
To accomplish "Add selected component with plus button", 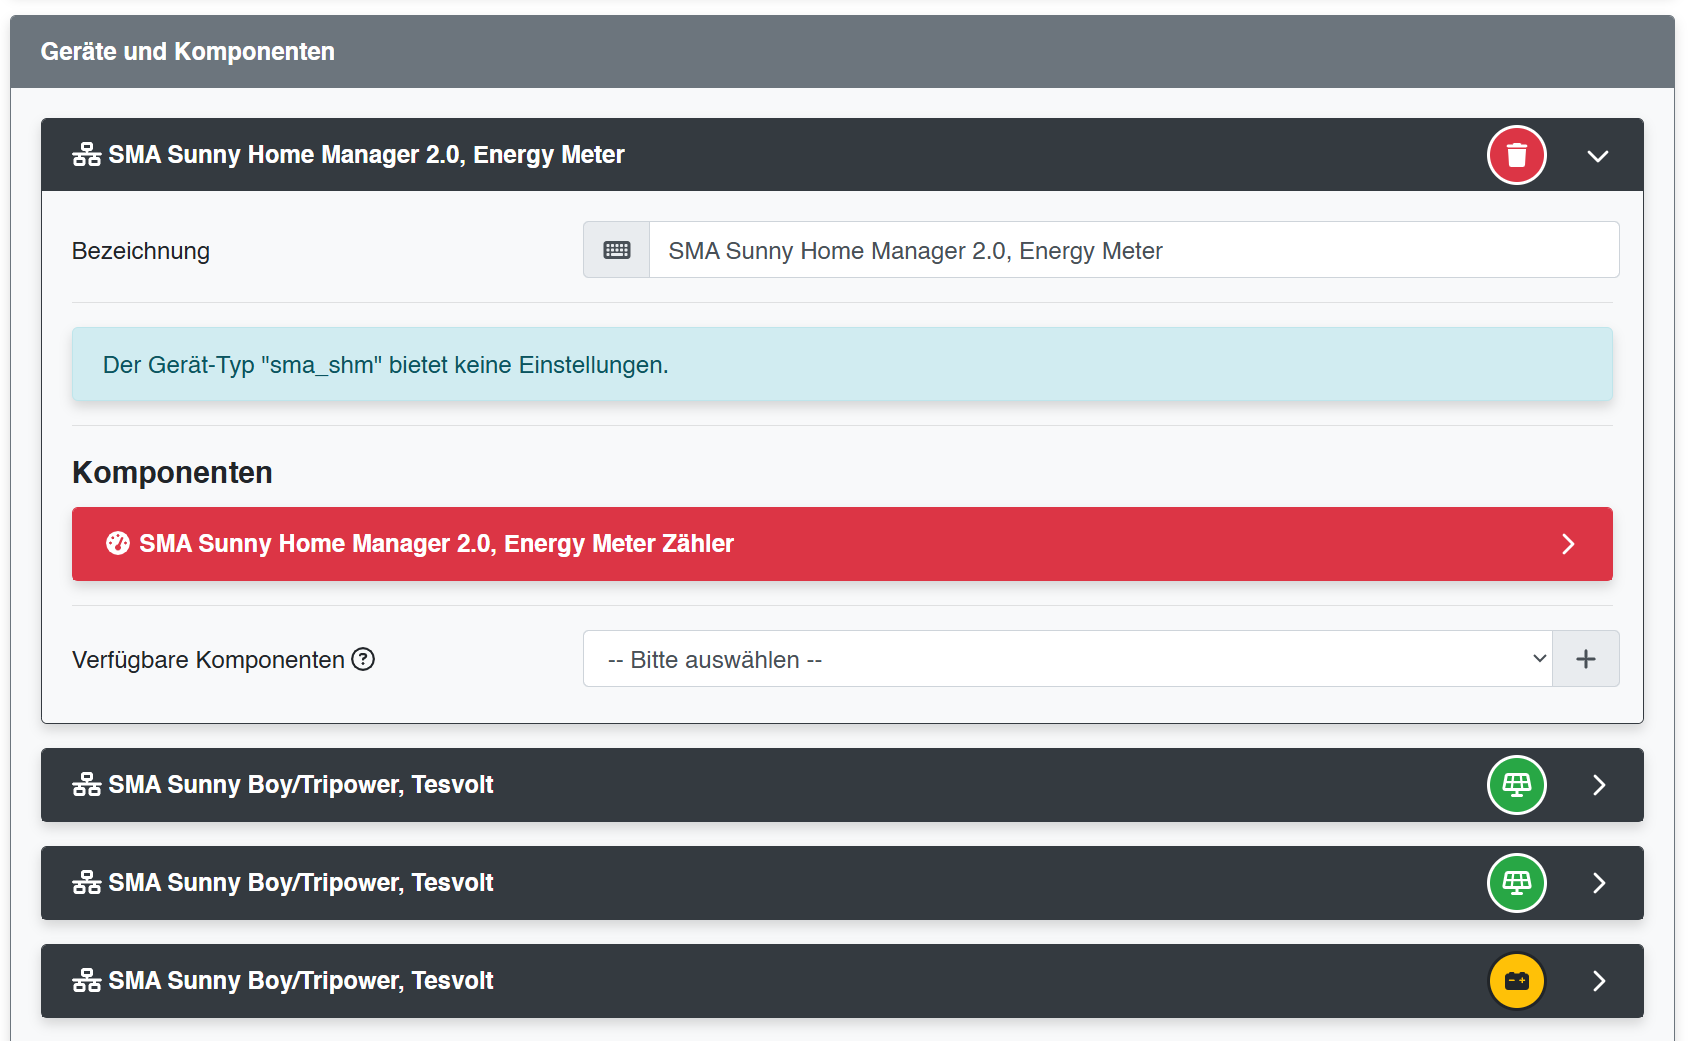I will [x=1585, y=659].
